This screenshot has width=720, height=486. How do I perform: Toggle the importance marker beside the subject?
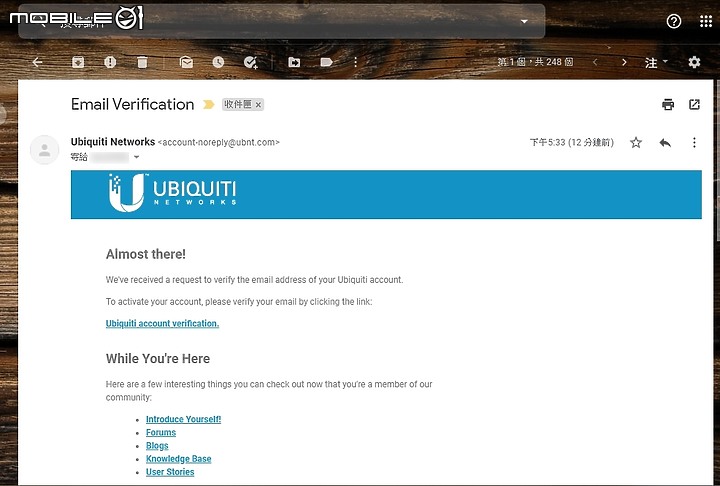point(208,105)
